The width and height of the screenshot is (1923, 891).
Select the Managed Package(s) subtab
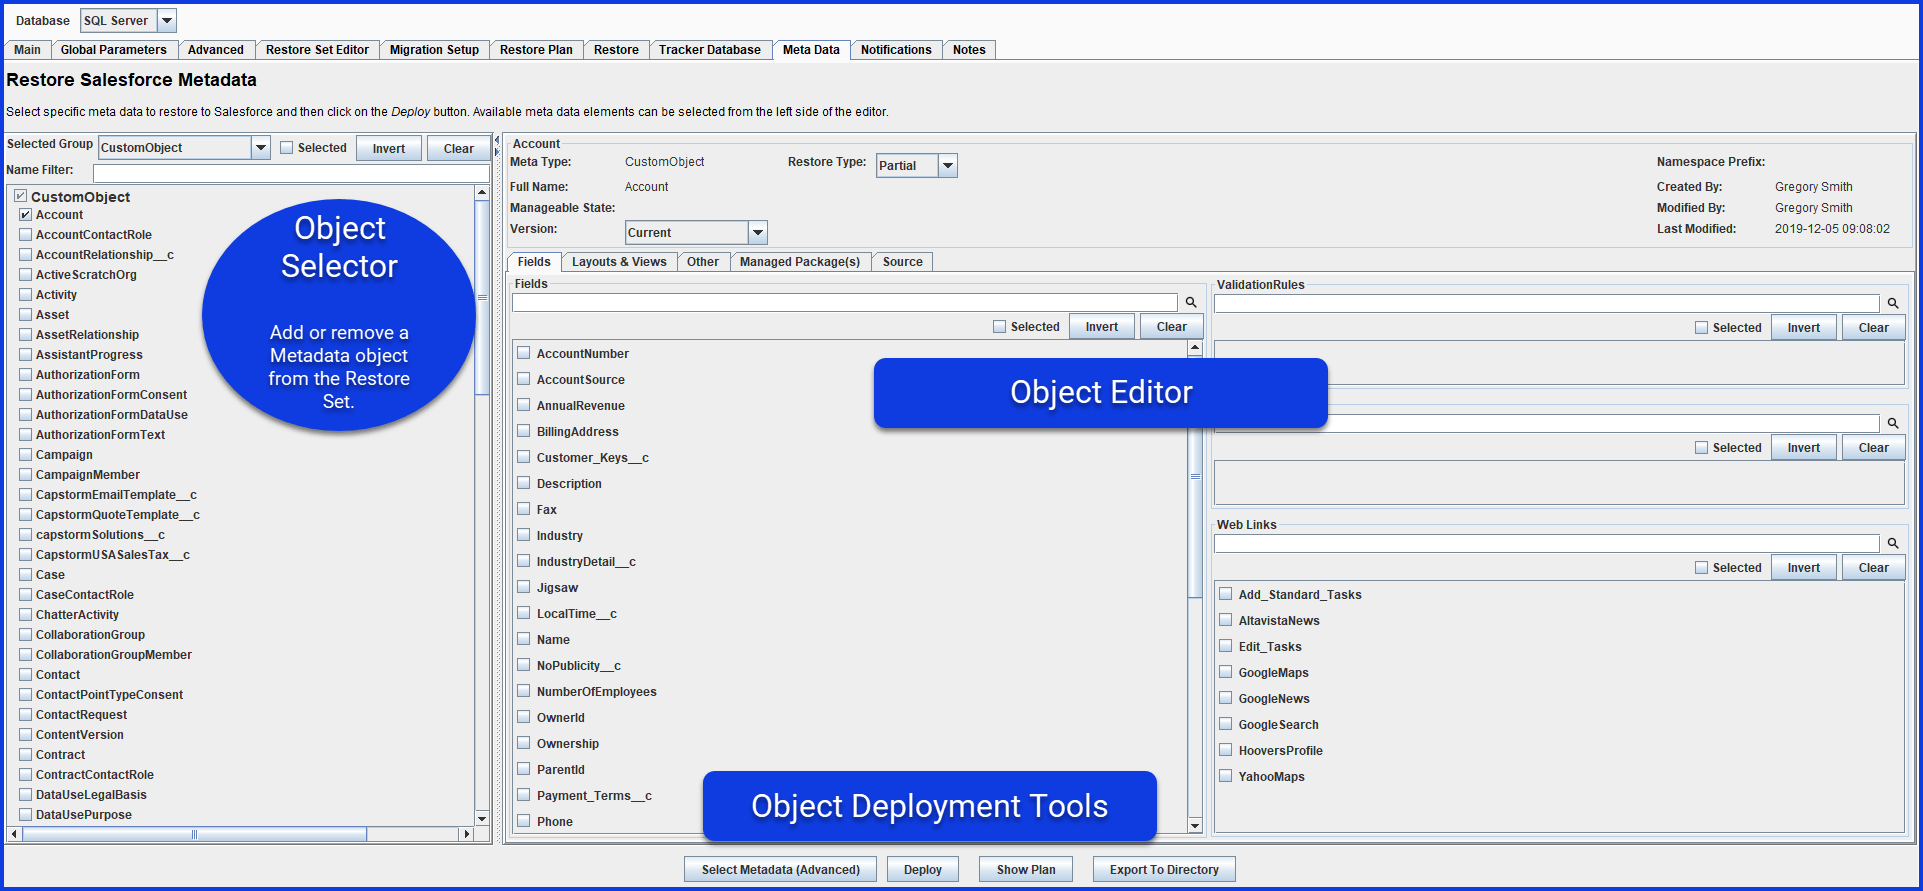(800, 262)
